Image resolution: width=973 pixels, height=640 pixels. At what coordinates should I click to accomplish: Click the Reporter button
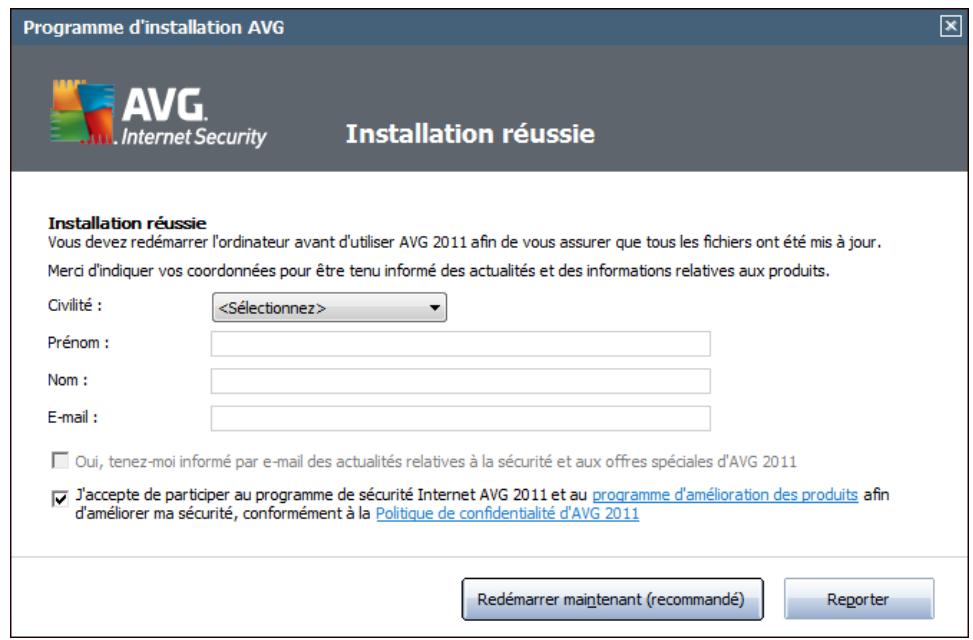859,599
